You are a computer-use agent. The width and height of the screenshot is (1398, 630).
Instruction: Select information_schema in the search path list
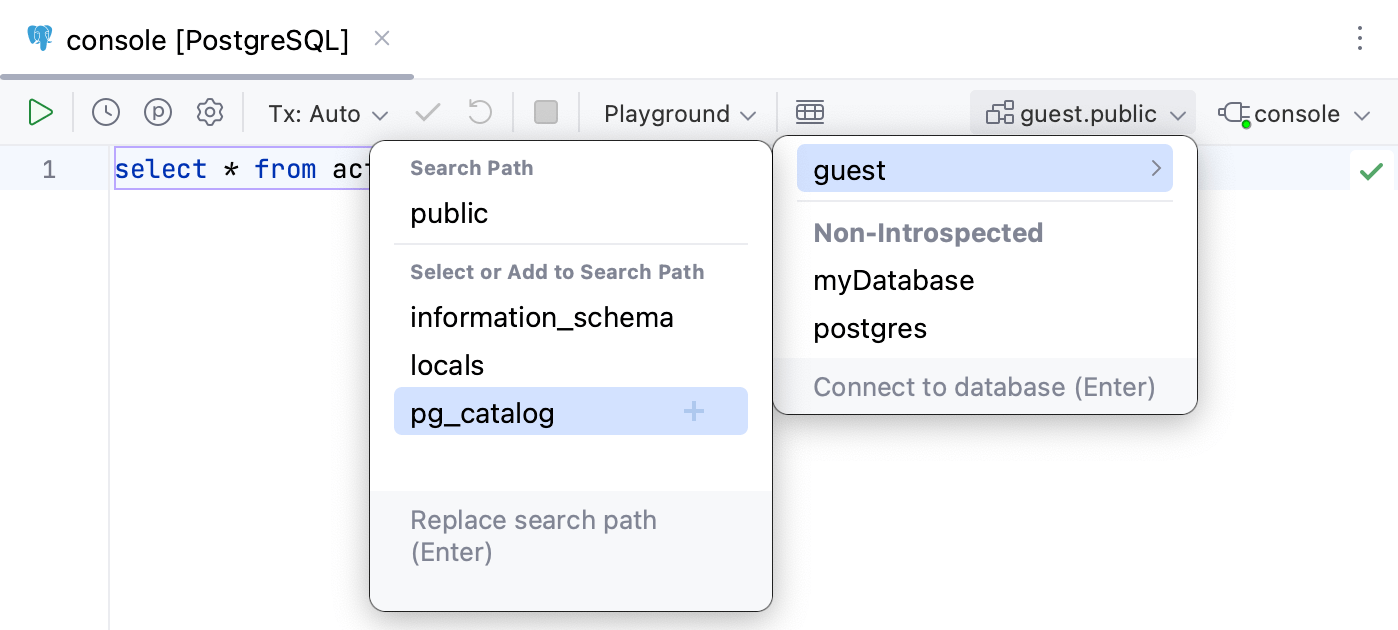tap(542, 317)
